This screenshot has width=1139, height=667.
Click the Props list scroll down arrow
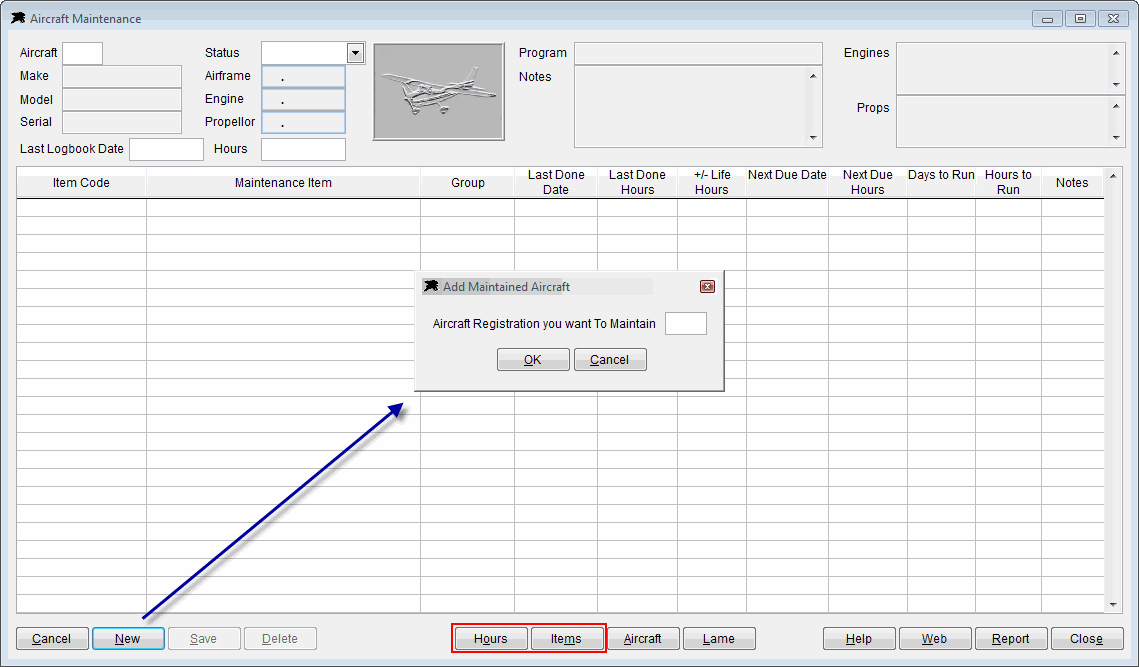[x=1116, y=138]
